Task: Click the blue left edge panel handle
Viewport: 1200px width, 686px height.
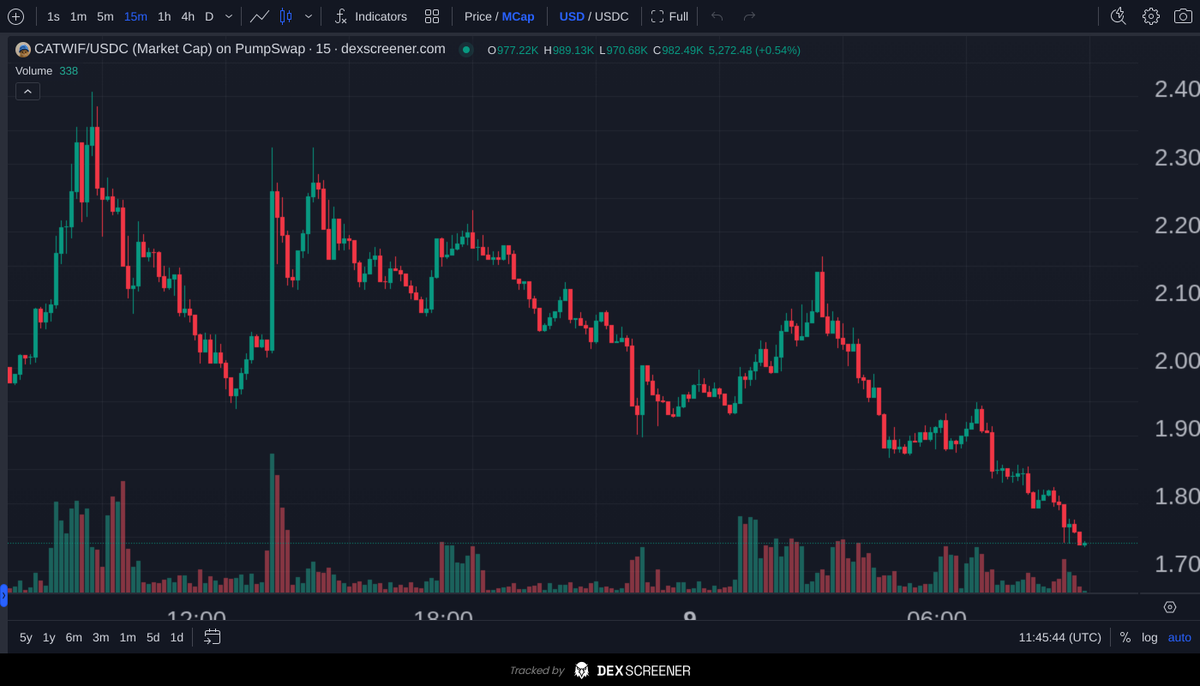Action: (x=3, y=596)
